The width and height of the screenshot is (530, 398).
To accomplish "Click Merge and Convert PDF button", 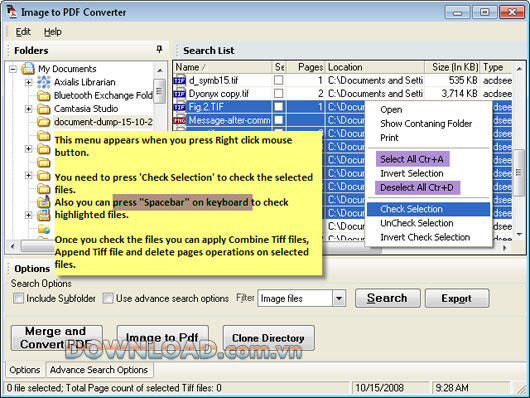I will pos(56,337).
